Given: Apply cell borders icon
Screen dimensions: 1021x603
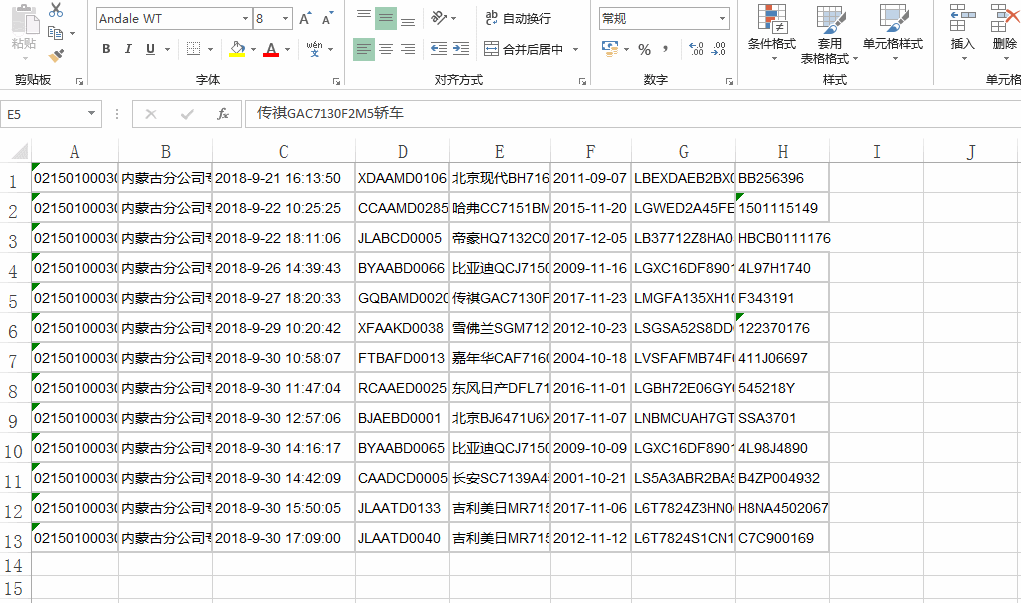Looking at the screenshot, I should click(x=193, y=49).
